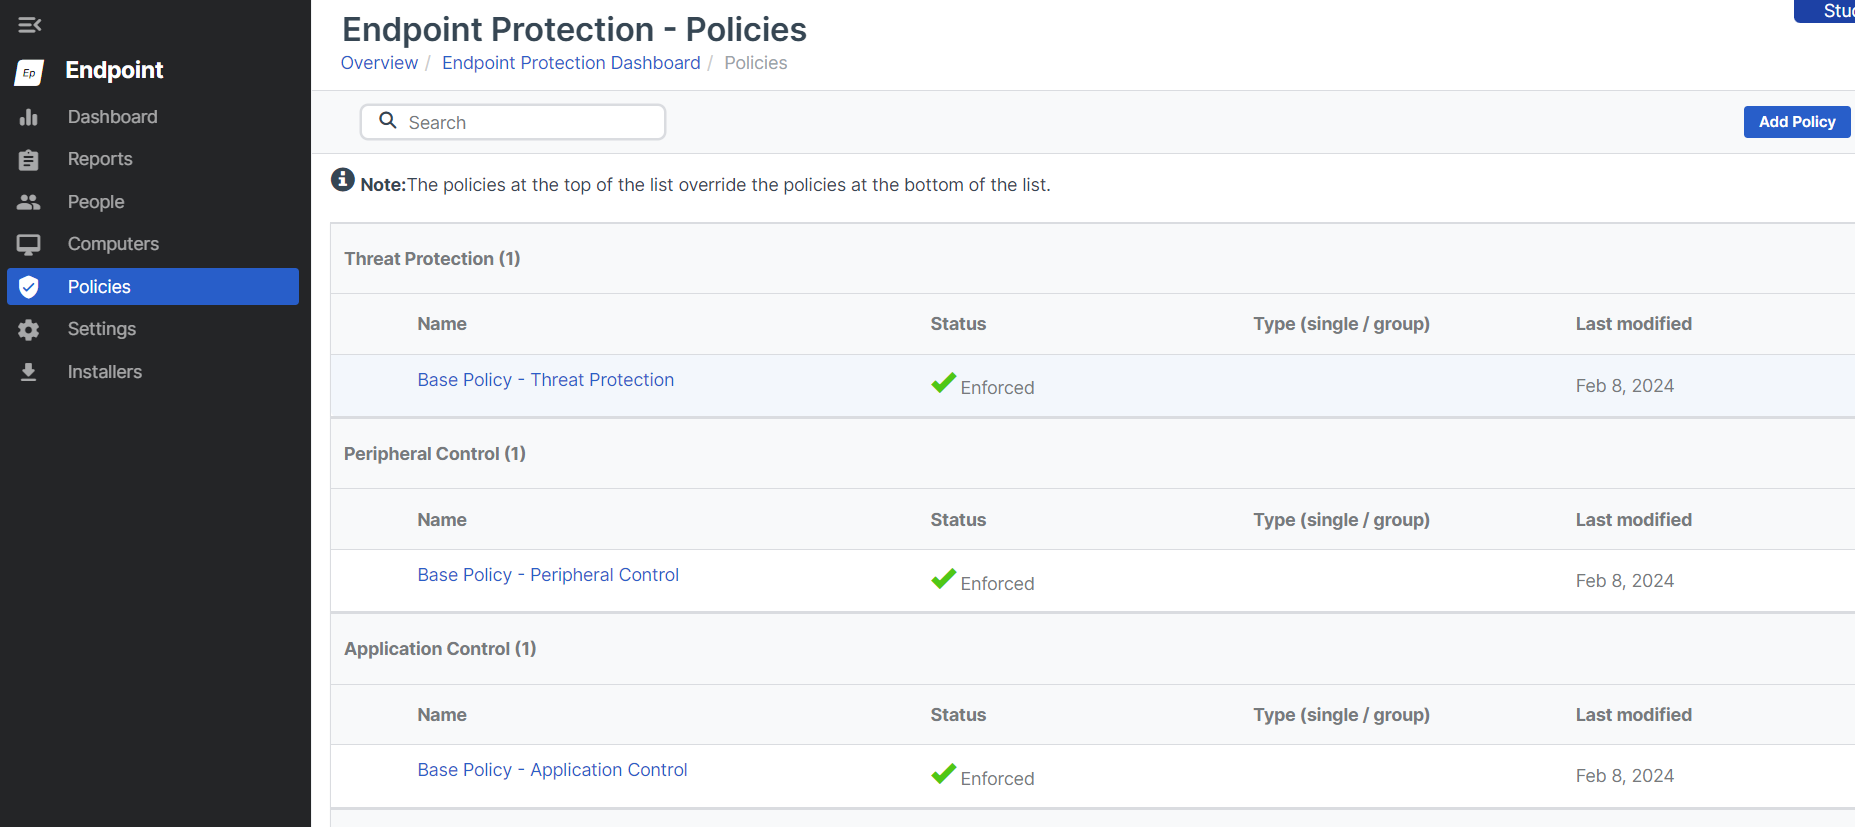Click the Endpoint product logo icon
This screenshot has height=827, width=1855.
pyautogui.click(x=29, y=72)
